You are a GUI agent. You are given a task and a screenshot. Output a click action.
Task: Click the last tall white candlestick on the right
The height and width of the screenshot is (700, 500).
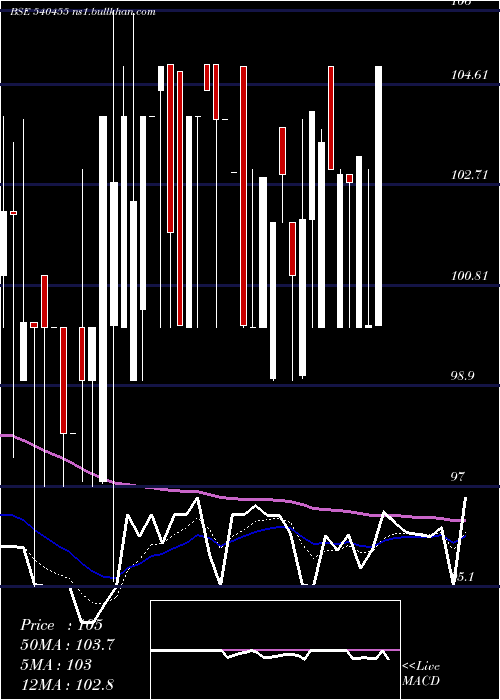pos(378,196)
